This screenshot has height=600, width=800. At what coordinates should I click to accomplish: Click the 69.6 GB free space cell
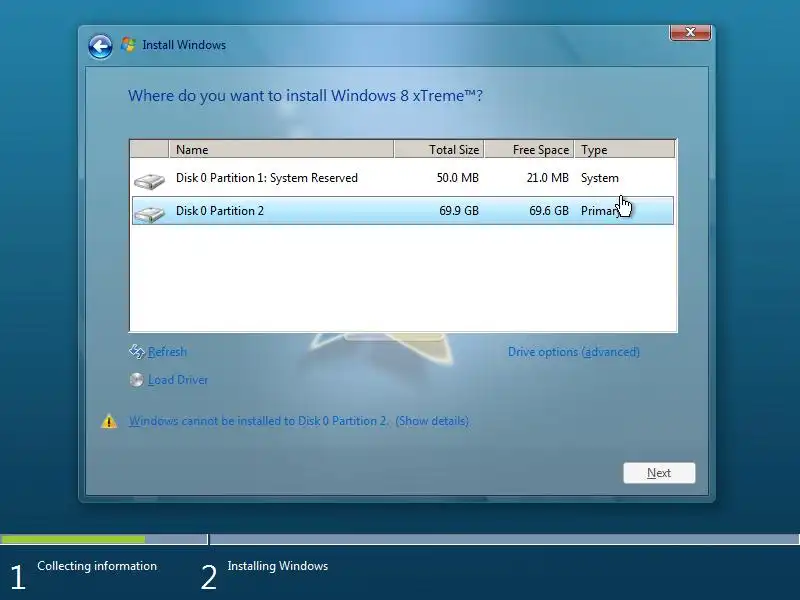coord(548,211)
